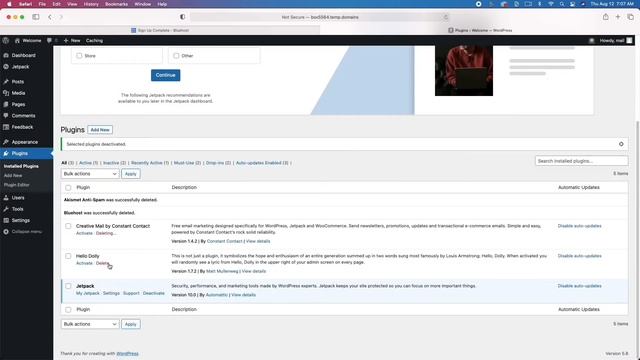Toggle select-all checkbox in table footer

68,310
